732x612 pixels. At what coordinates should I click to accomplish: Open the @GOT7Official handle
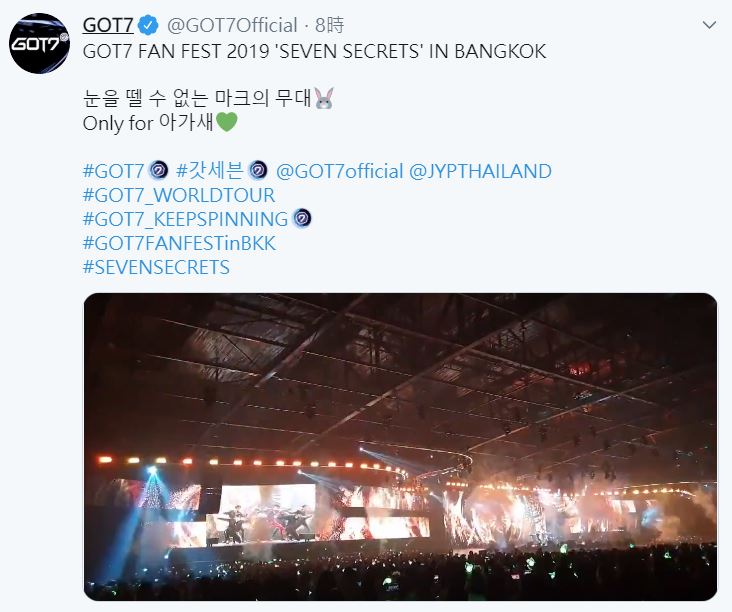[x=232, y=26]
